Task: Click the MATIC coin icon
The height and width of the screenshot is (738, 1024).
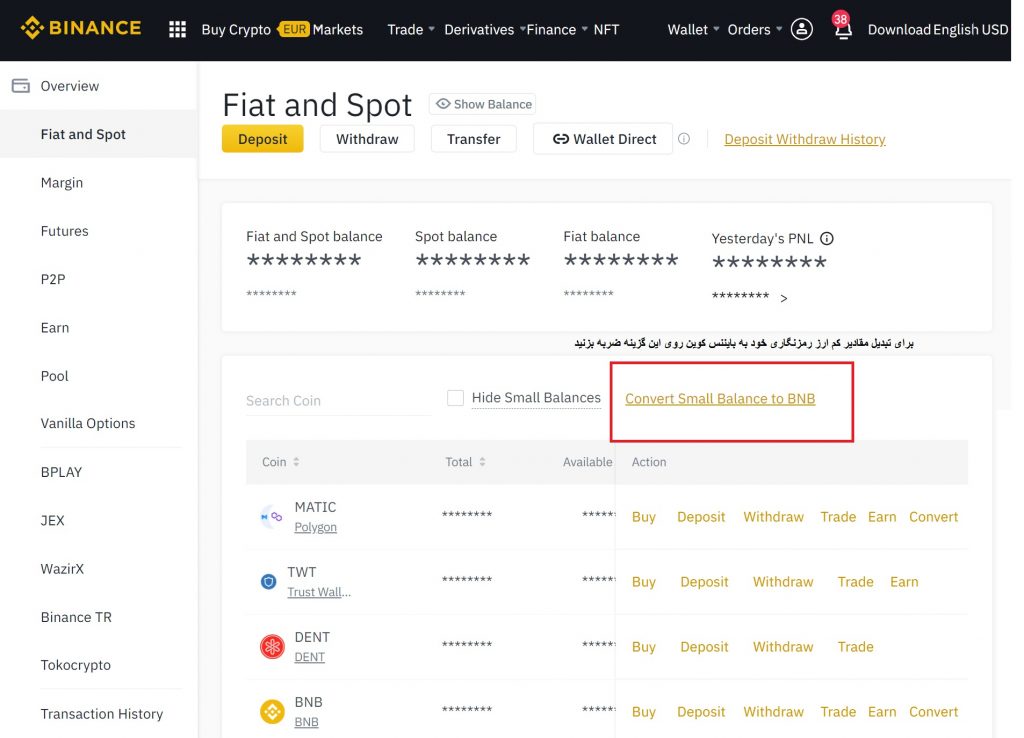Action: click(271, 517)
